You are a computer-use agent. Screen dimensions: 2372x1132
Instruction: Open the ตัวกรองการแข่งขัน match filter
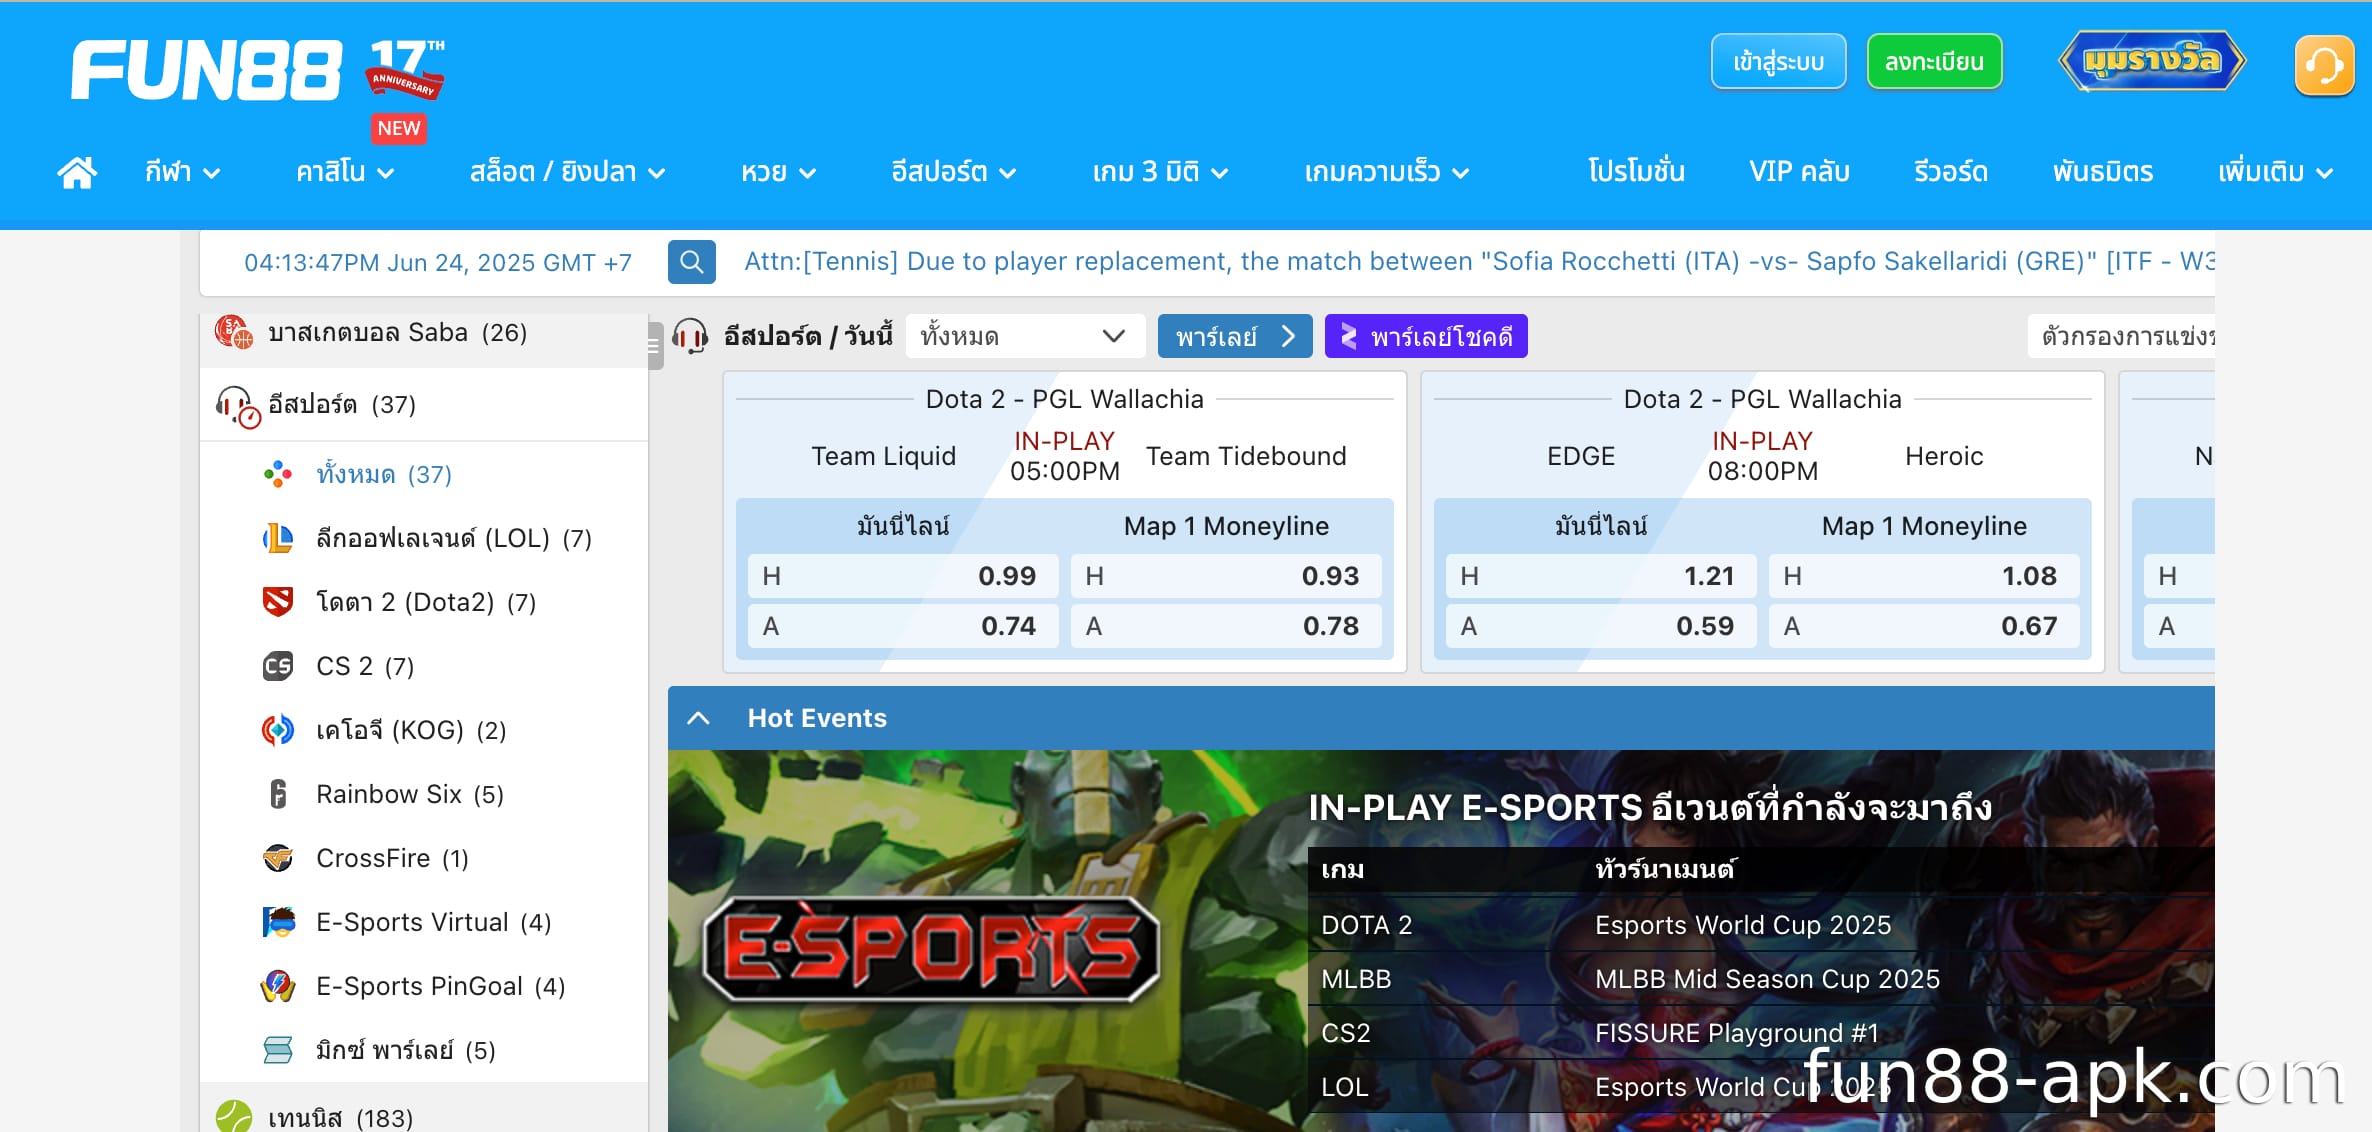[2122, 336]
